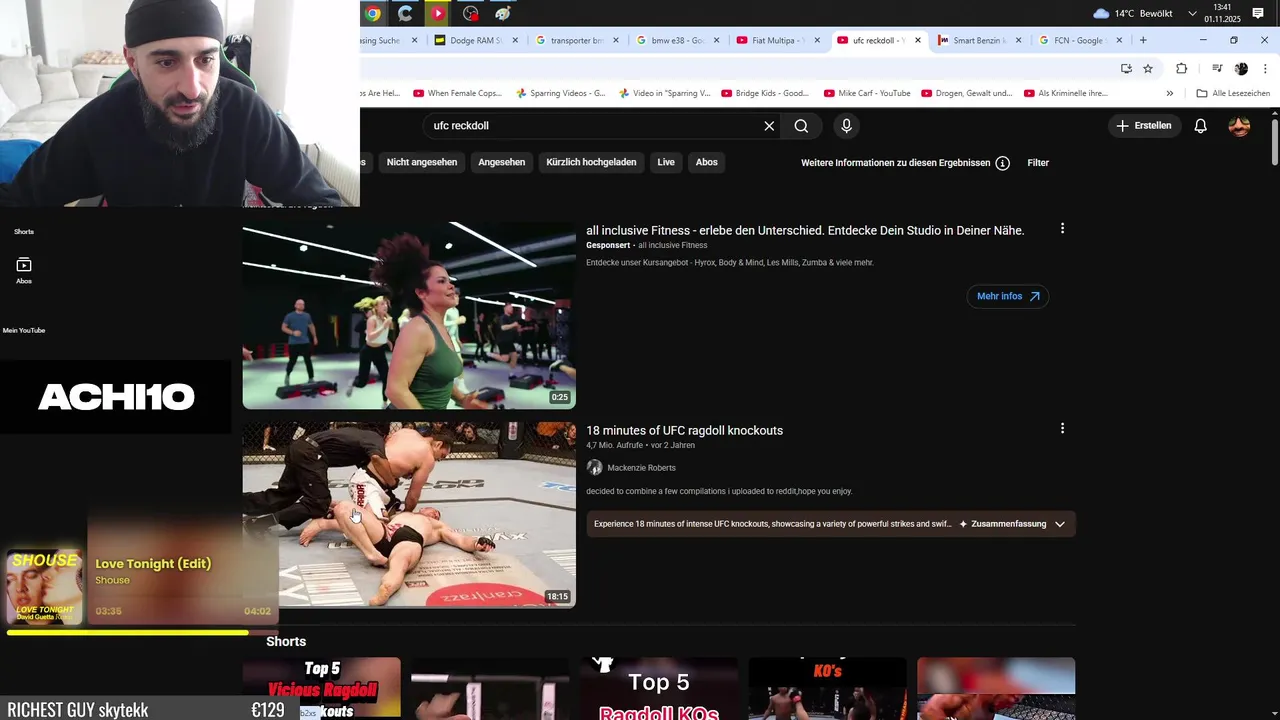Click the YouTube search magnifier button
Image resolution: width=1280 pixels, height=720 pixels.
coord(801,126)
